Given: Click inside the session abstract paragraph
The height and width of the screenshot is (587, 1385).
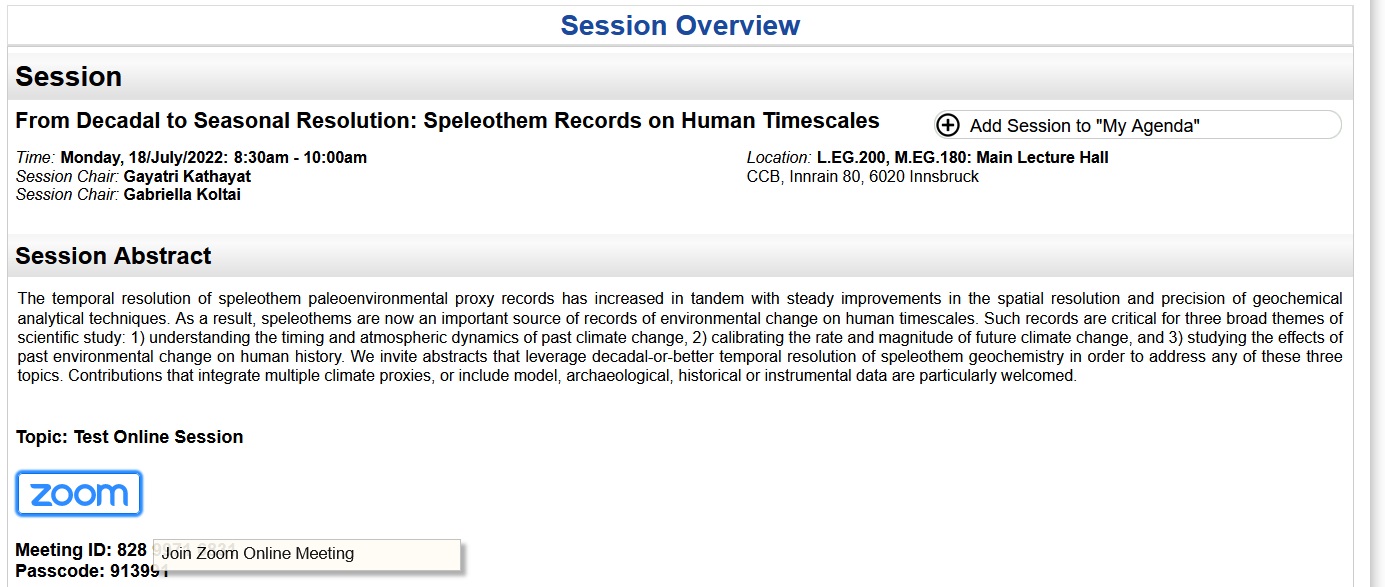Looking at the screenshot, I should pos(680,337).
